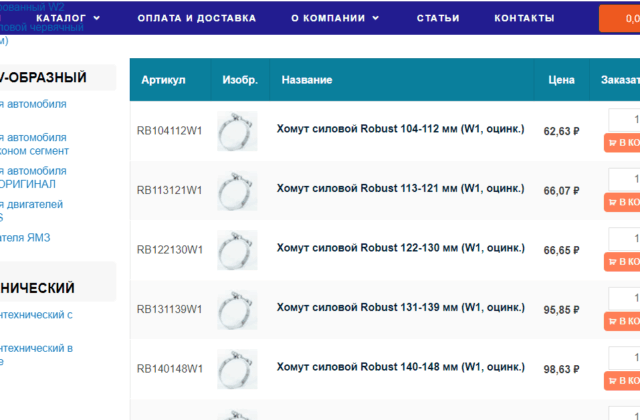The width and height of the screenshot is (640, 420).
Task: Open first 'сантехнический с' sidebar link
Action: pos(36,315)
